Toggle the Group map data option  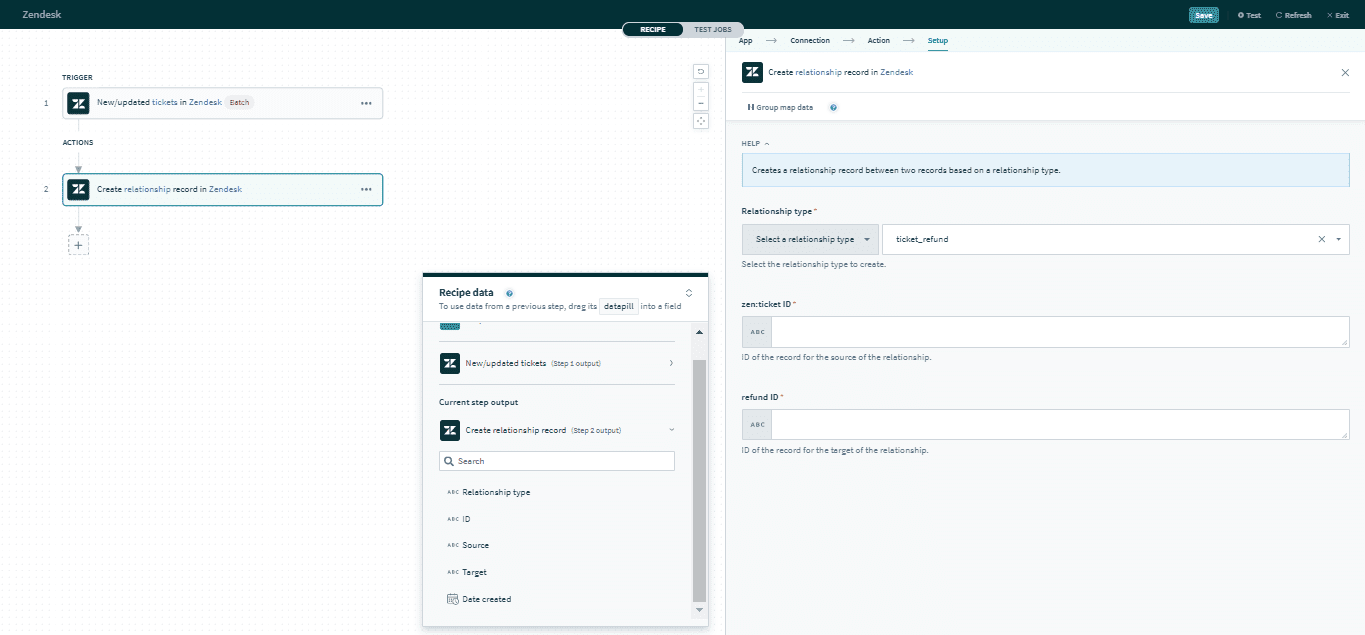click(x=780, y=107)
